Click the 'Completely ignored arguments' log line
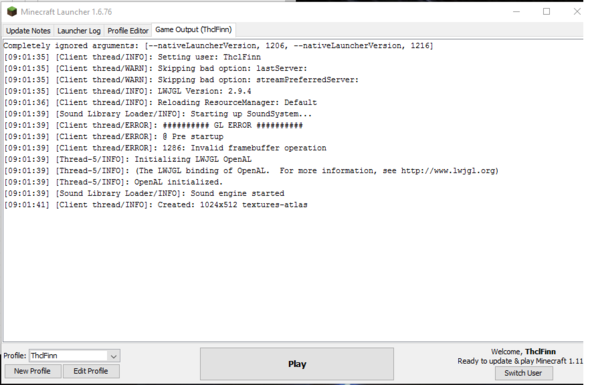The height and width of the screenshot is (385, 590). 218,46
